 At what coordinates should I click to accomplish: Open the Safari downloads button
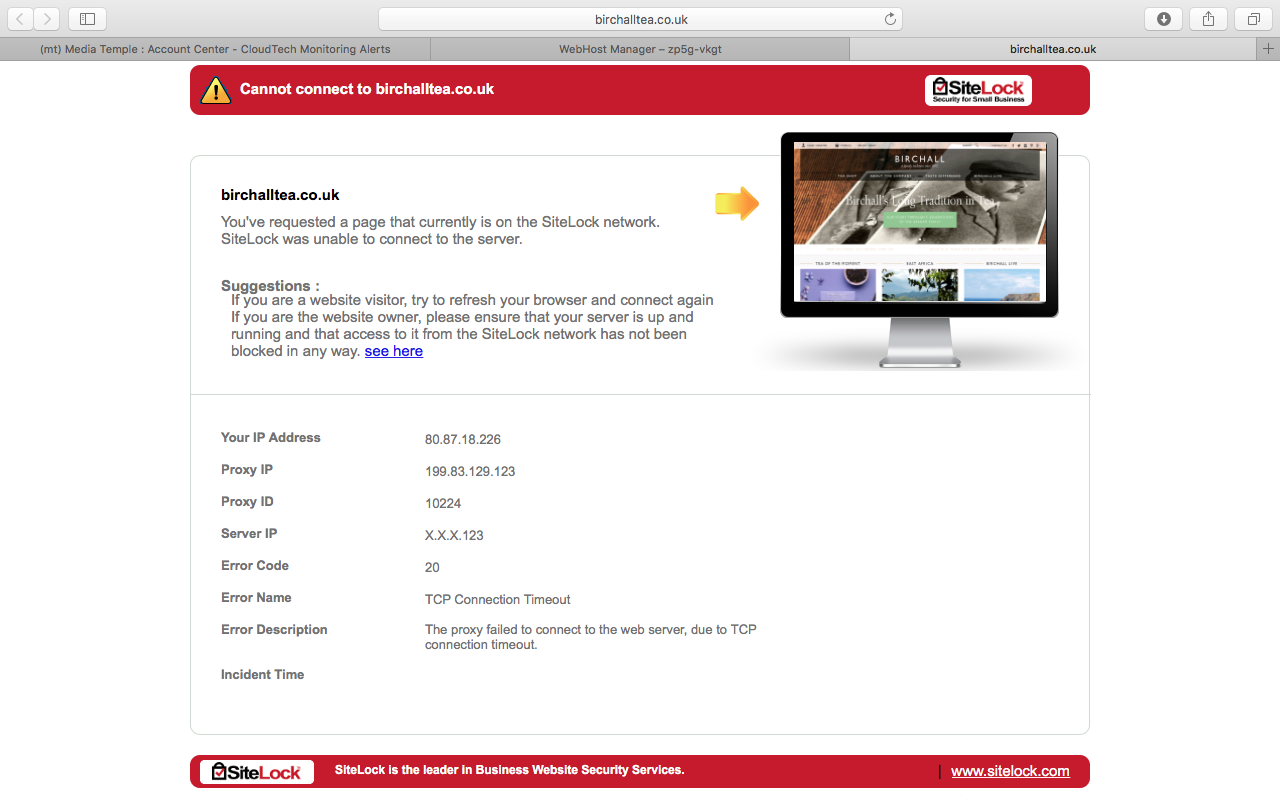coord(1164,19)
